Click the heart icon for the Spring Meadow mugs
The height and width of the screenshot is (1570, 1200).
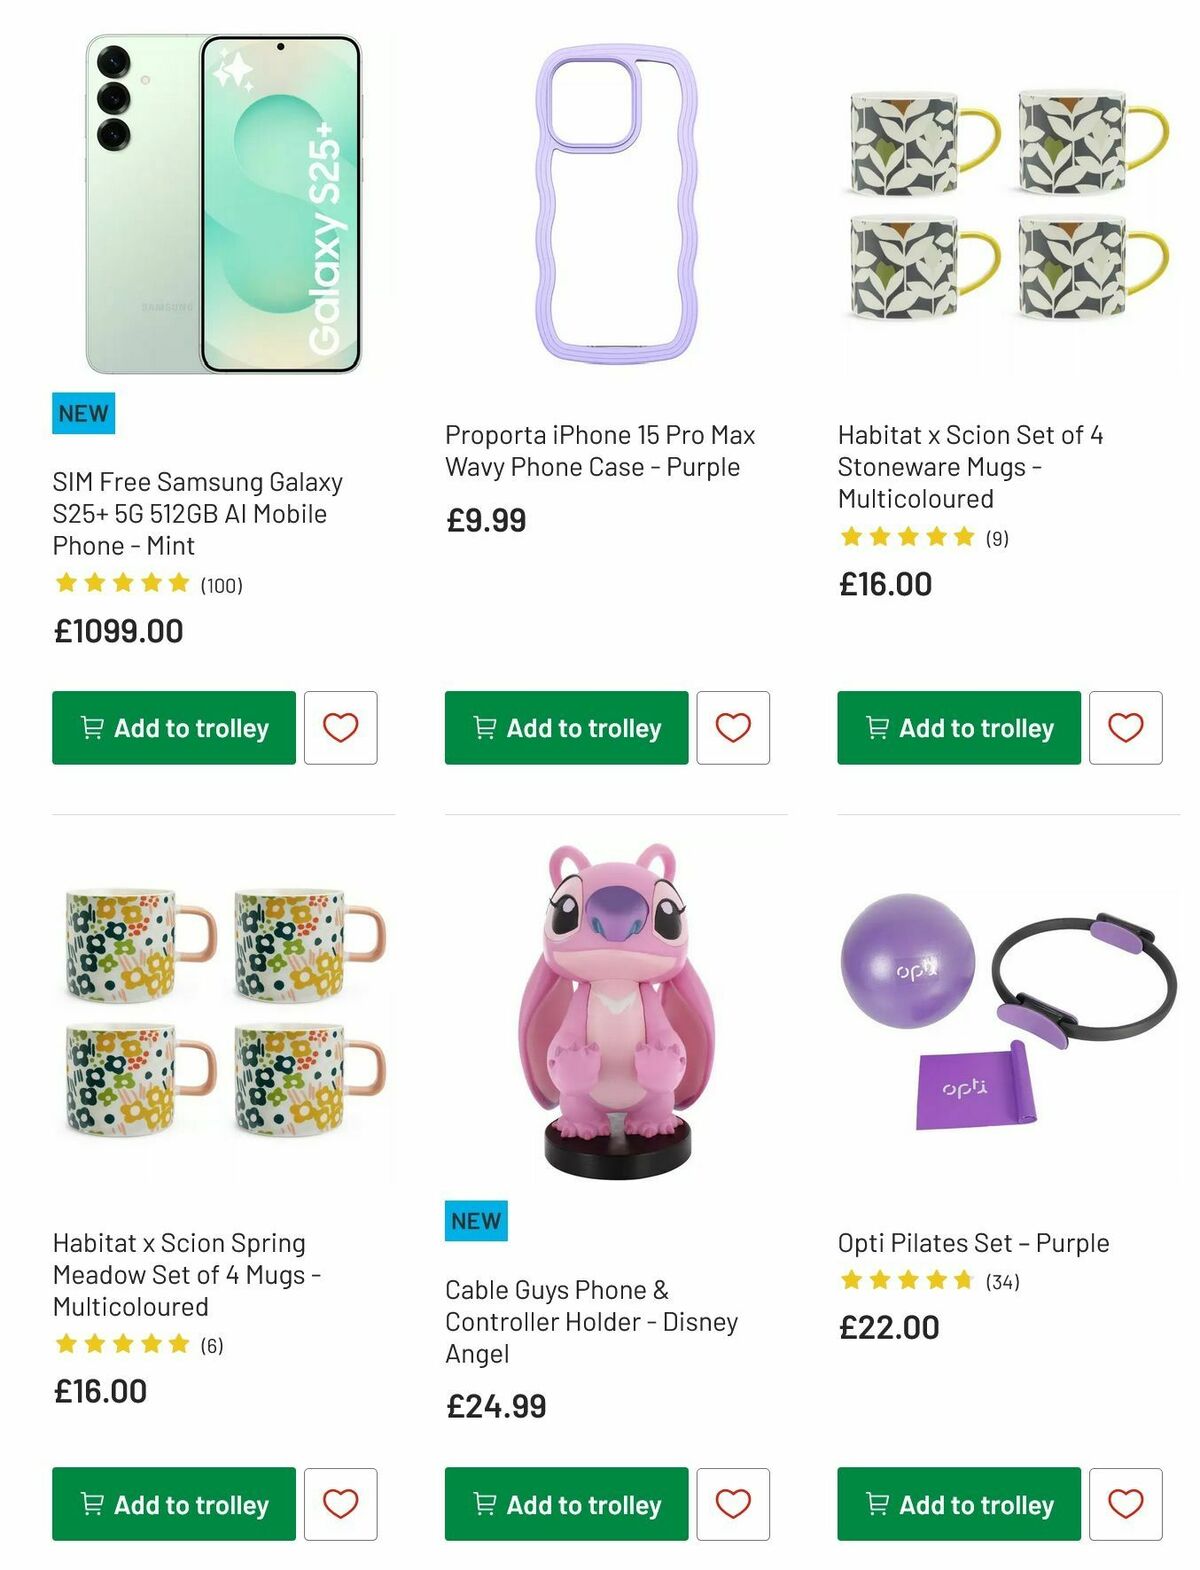(340, 1503)
